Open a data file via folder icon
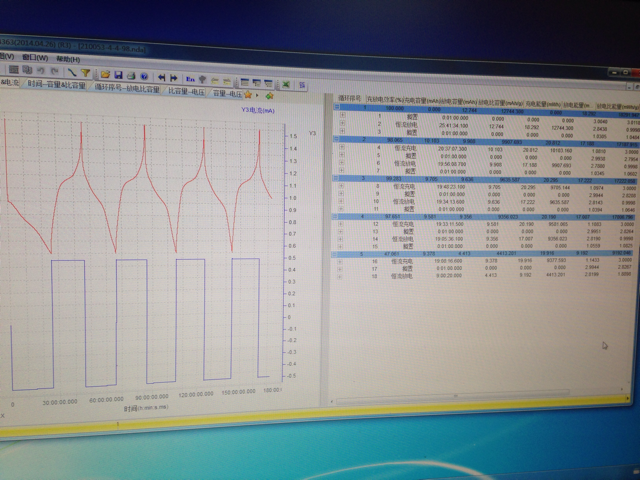This screenshot has height=480, width=640. [x=105, y=74]
